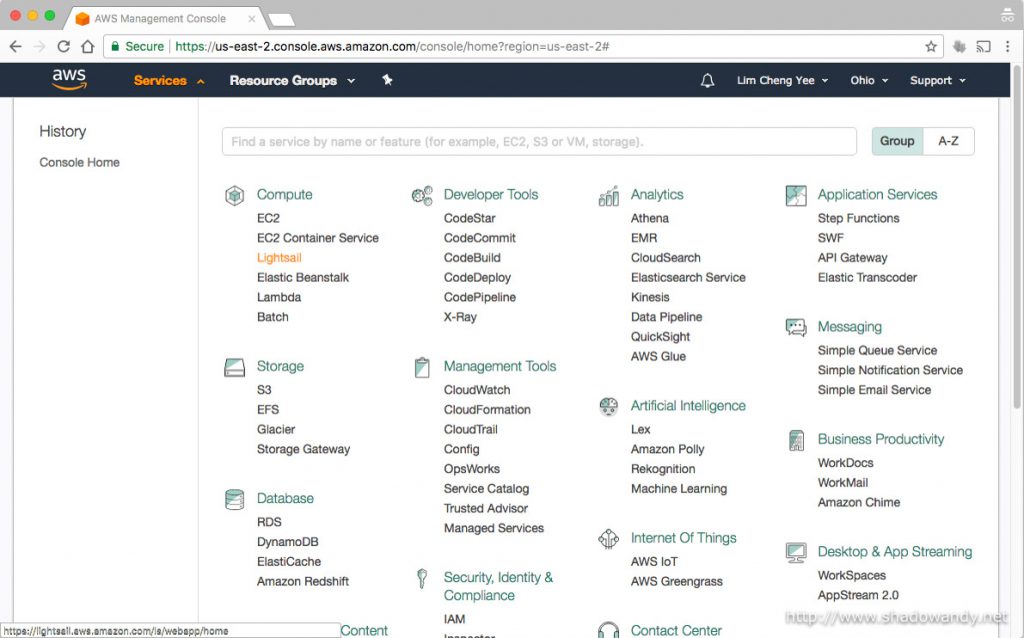
Task: Click the page vertical scrollbar
Action: pos(1017,237)
